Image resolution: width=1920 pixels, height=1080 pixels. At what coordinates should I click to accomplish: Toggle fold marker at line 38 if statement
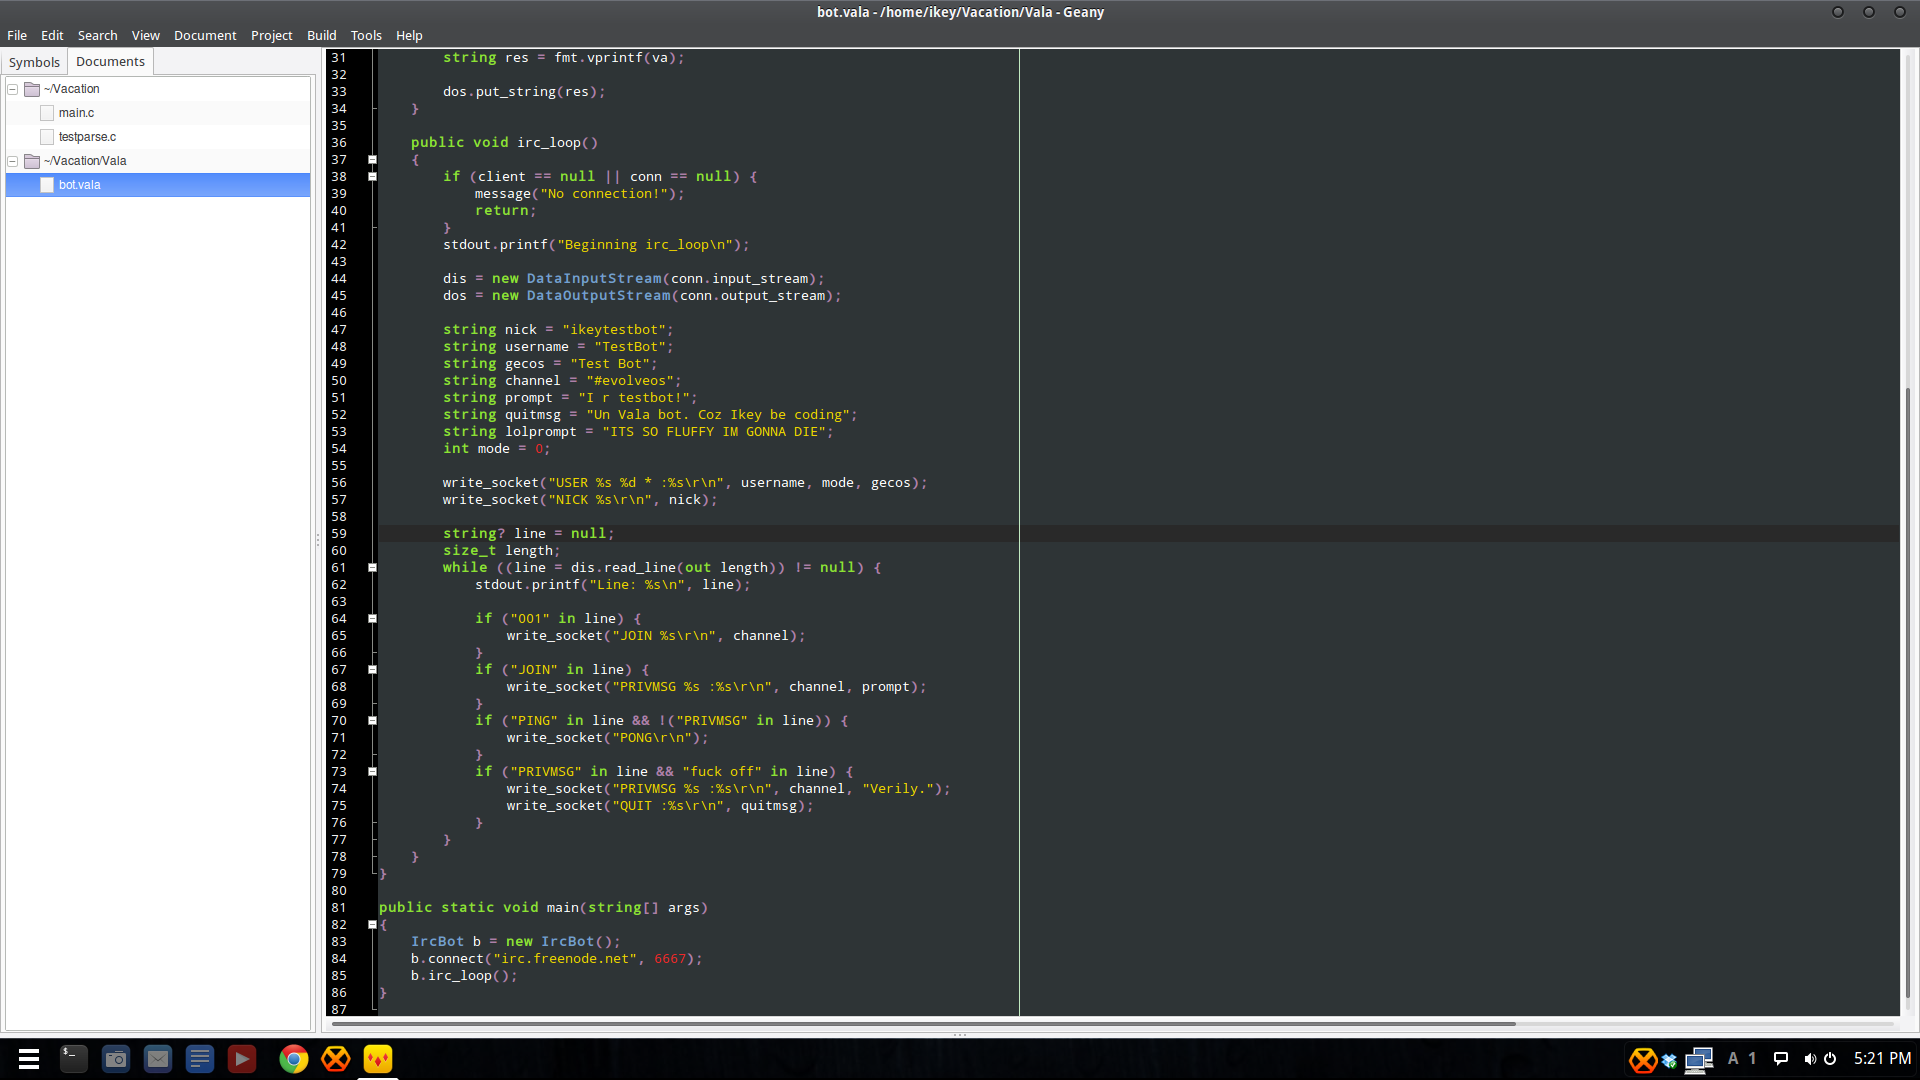pyautogui.click(x=372, y=177)
